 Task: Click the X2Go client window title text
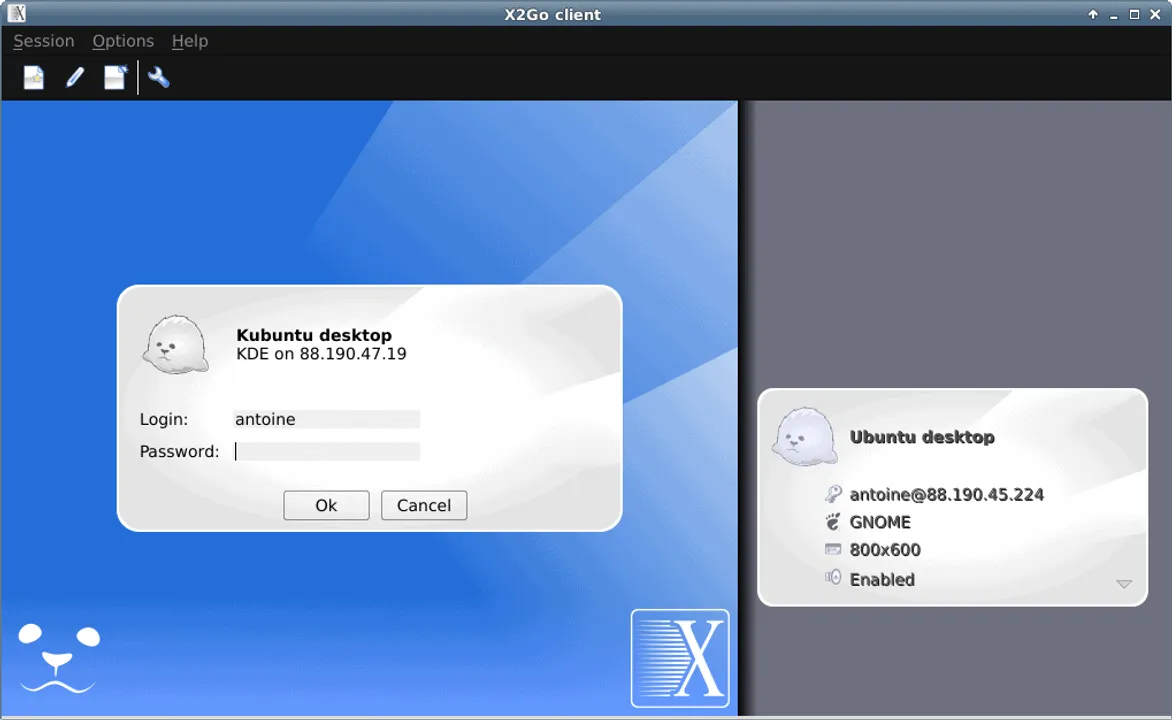pyautogui.click(x=552, y=14)
